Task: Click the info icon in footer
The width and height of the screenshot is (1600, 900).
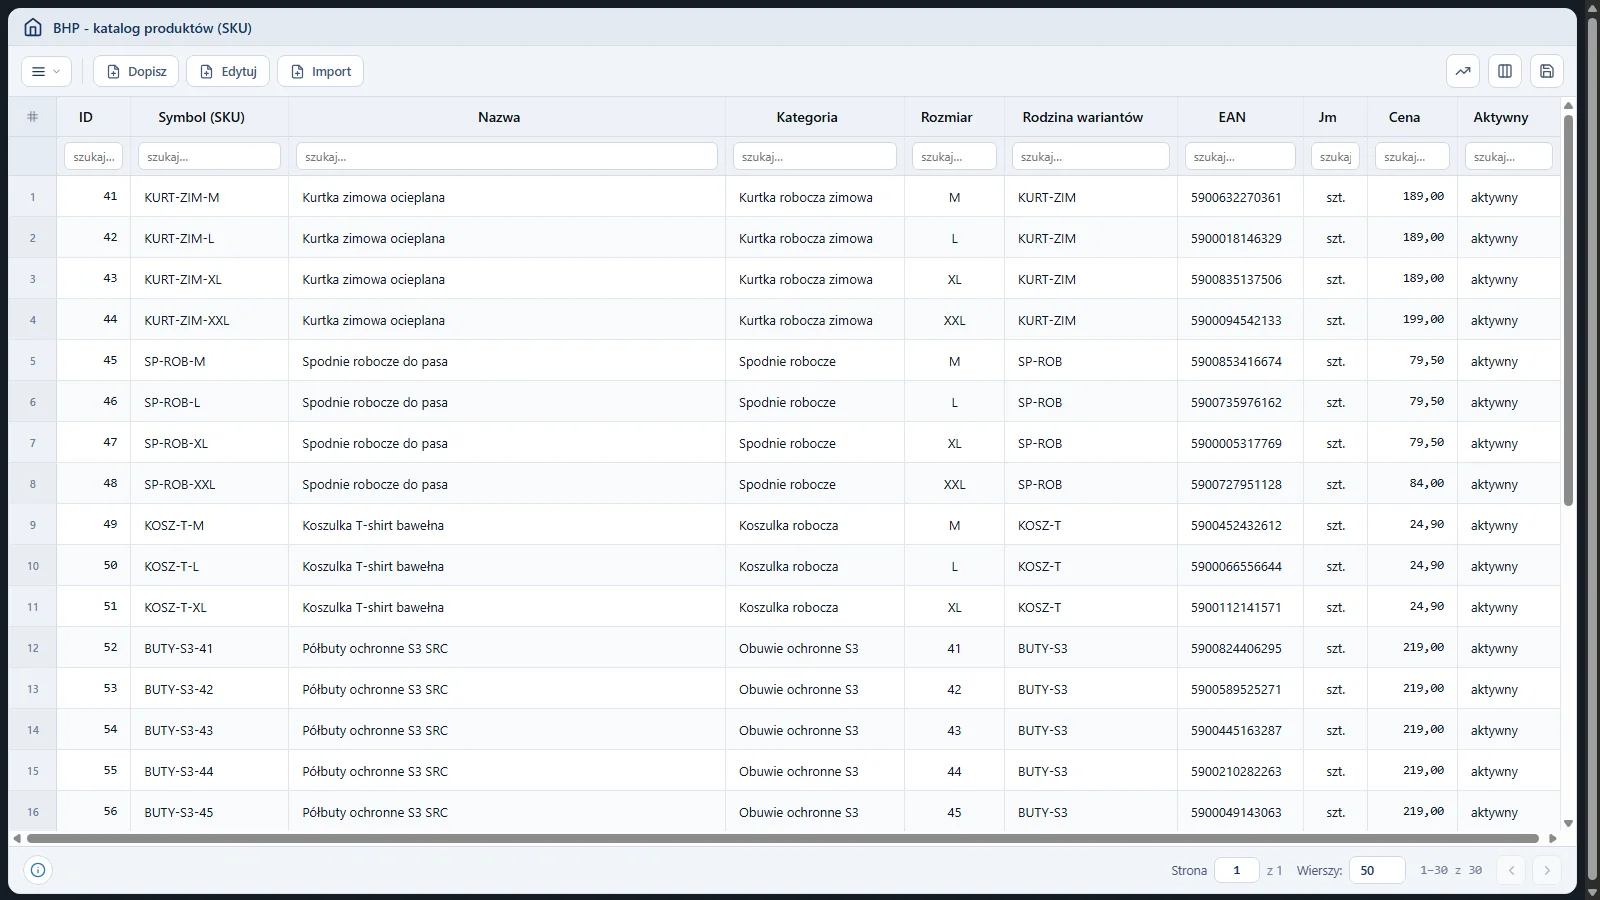Action: (x=38, y=870)
